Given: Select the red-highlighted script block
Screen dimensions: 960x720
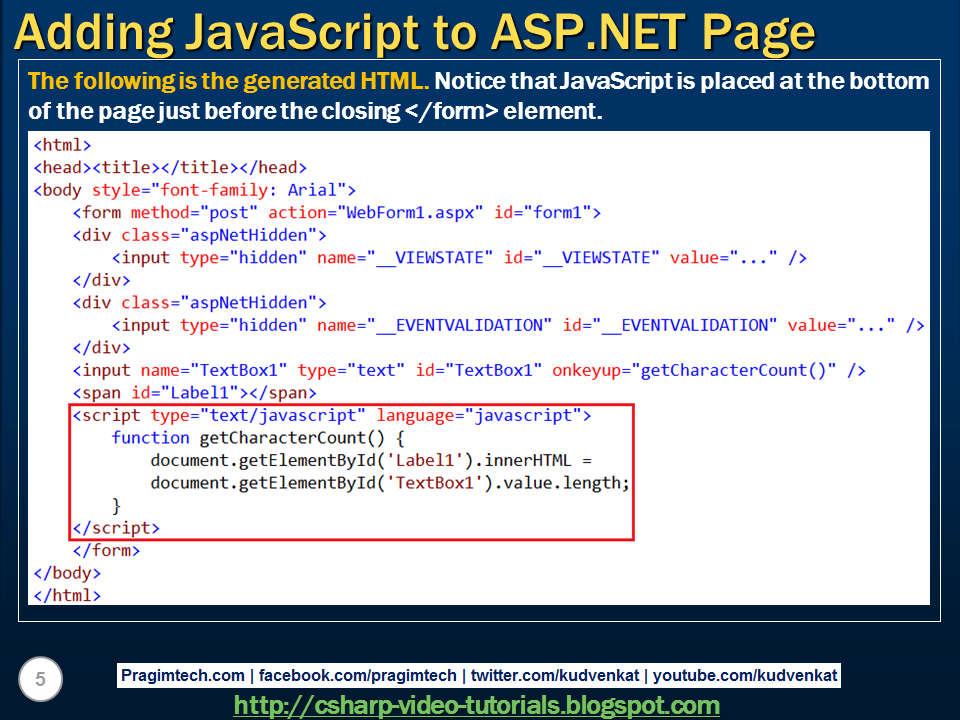Looking at the screenshot, I should click(350, 470).
